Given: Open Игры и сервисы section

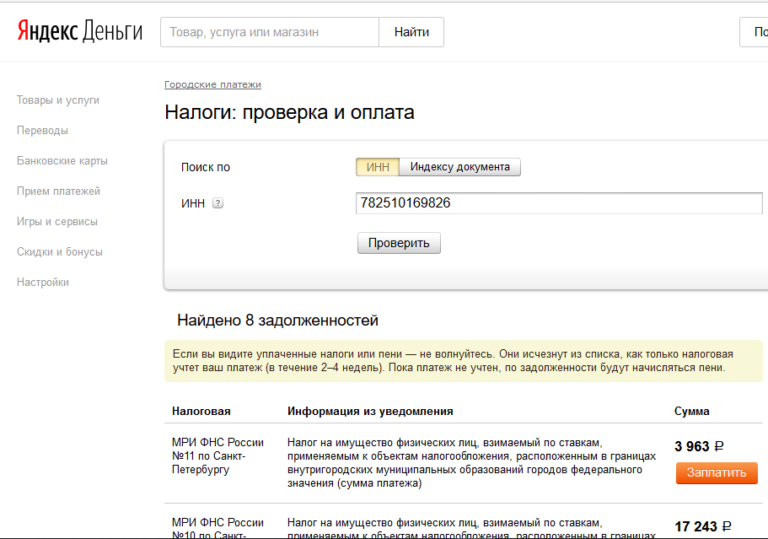Looking at the screenshot, I should point(57,221).
